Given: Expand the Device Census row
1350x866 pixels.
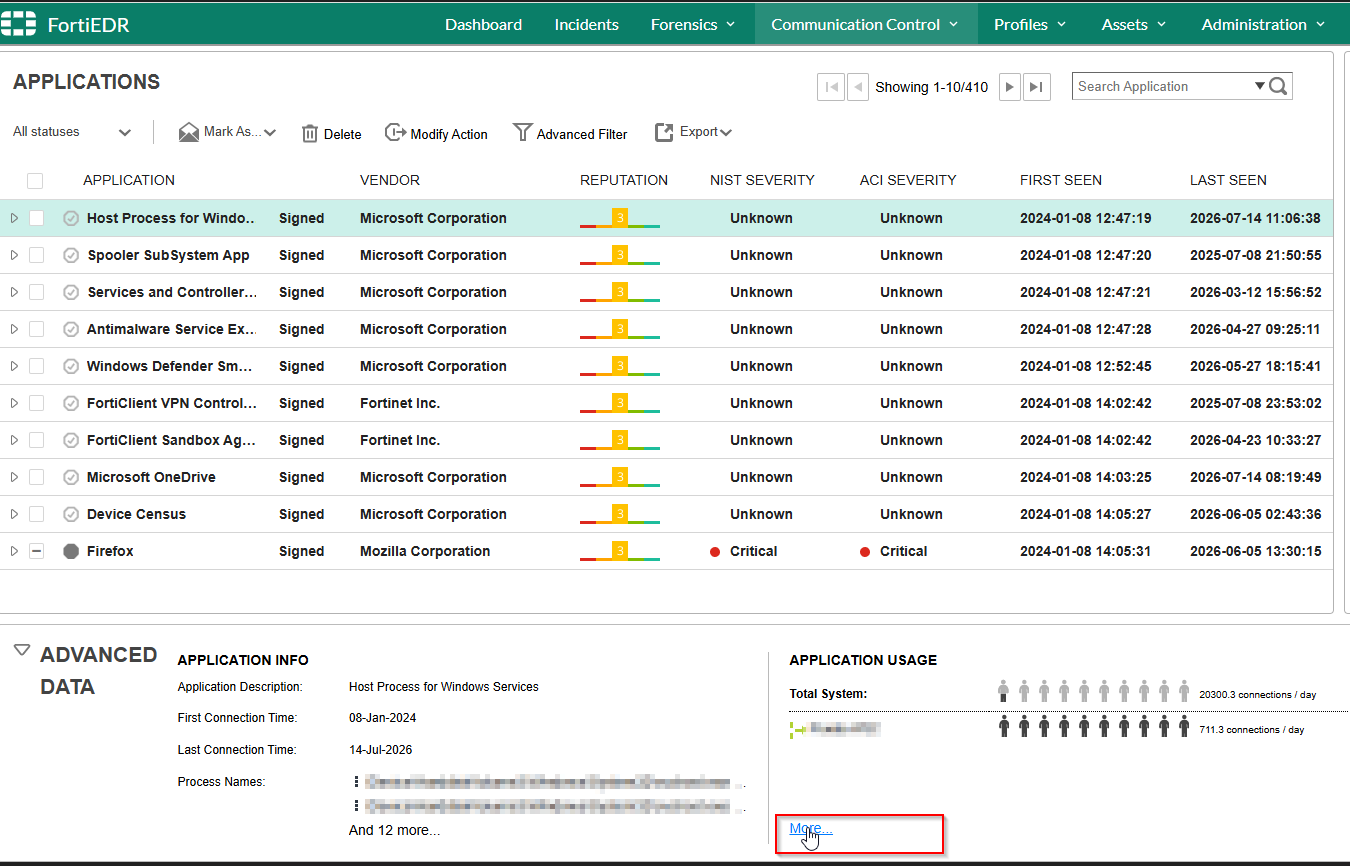Looking at the screenshot, I should click(14, 514).
